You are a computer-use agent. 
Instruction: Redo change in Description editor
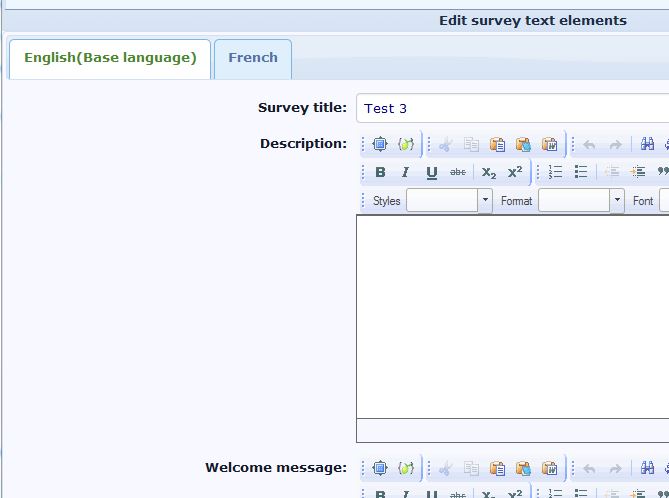(x=615, y=144)
